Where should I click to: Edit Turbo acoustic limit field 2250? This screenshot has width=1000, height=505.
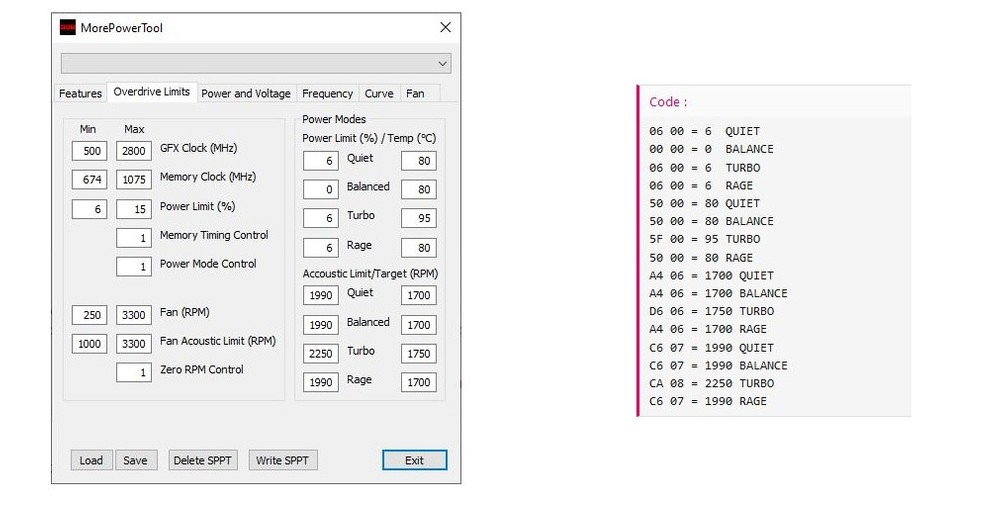tap(321, 353)
